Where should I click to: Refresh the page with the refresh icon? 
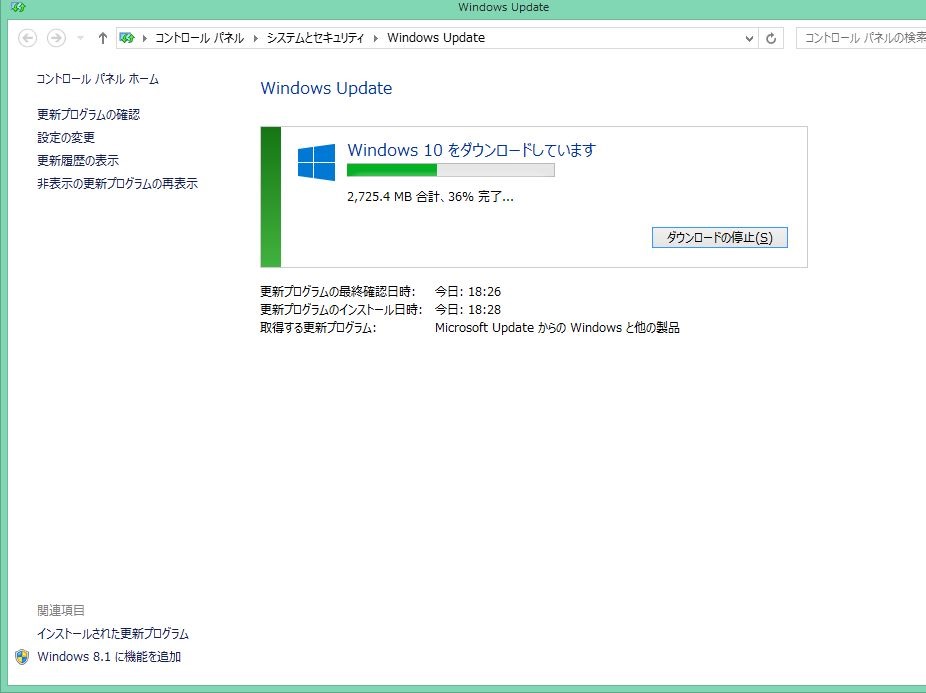(x=771, y=39)
